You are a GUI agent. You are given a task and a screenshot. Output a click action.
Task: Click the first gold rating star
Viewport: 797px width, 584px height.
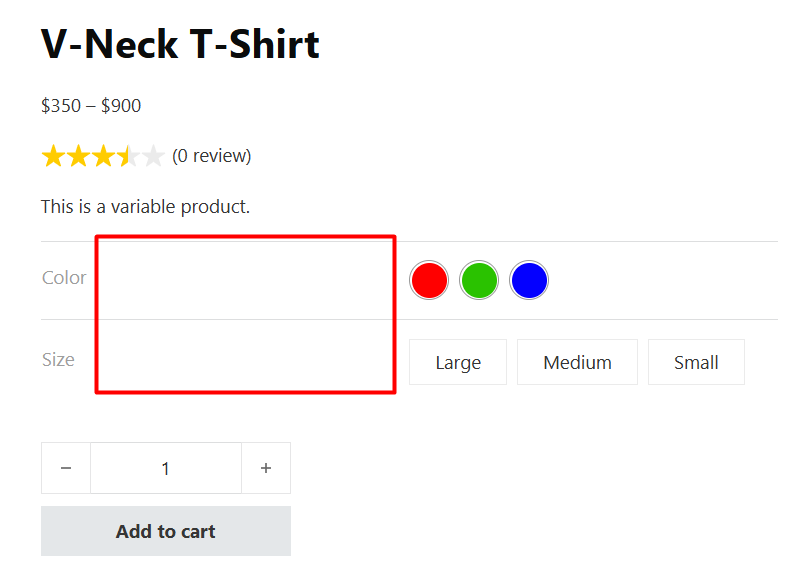pyautogui.click(x=53, y=156)
